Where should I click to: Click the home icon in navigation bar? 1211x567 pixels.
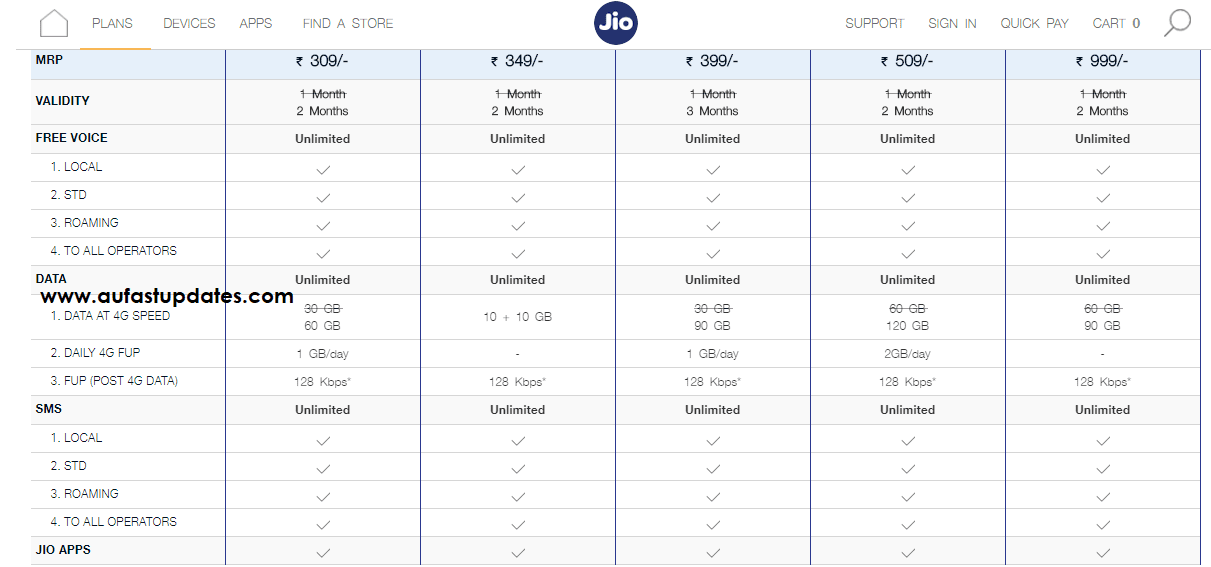click(54, 23)
